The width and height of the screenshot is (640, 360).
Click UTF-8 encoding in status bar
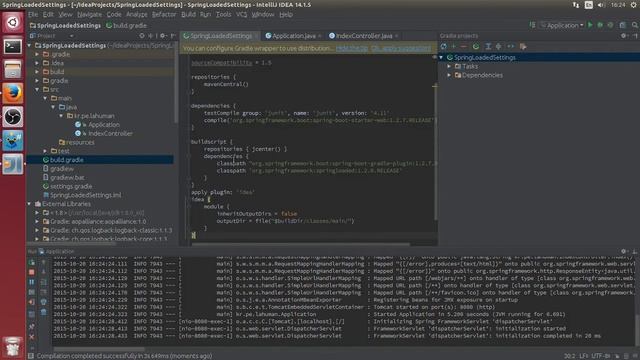click(x=600, y=356)
